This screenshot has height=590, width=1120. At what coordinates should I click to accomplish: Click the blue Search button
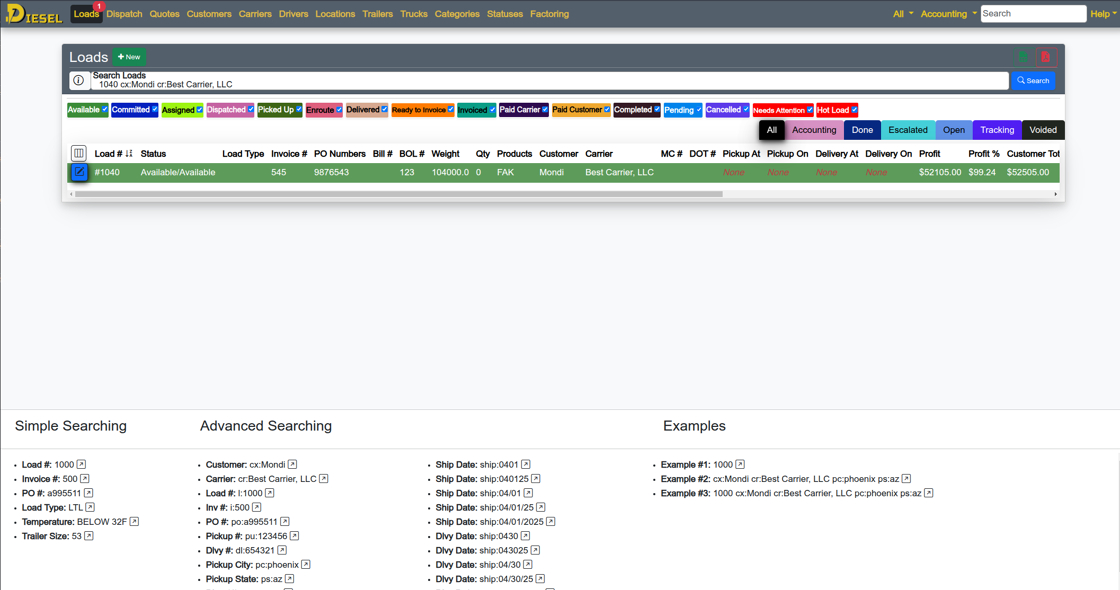click(1033, 81)
